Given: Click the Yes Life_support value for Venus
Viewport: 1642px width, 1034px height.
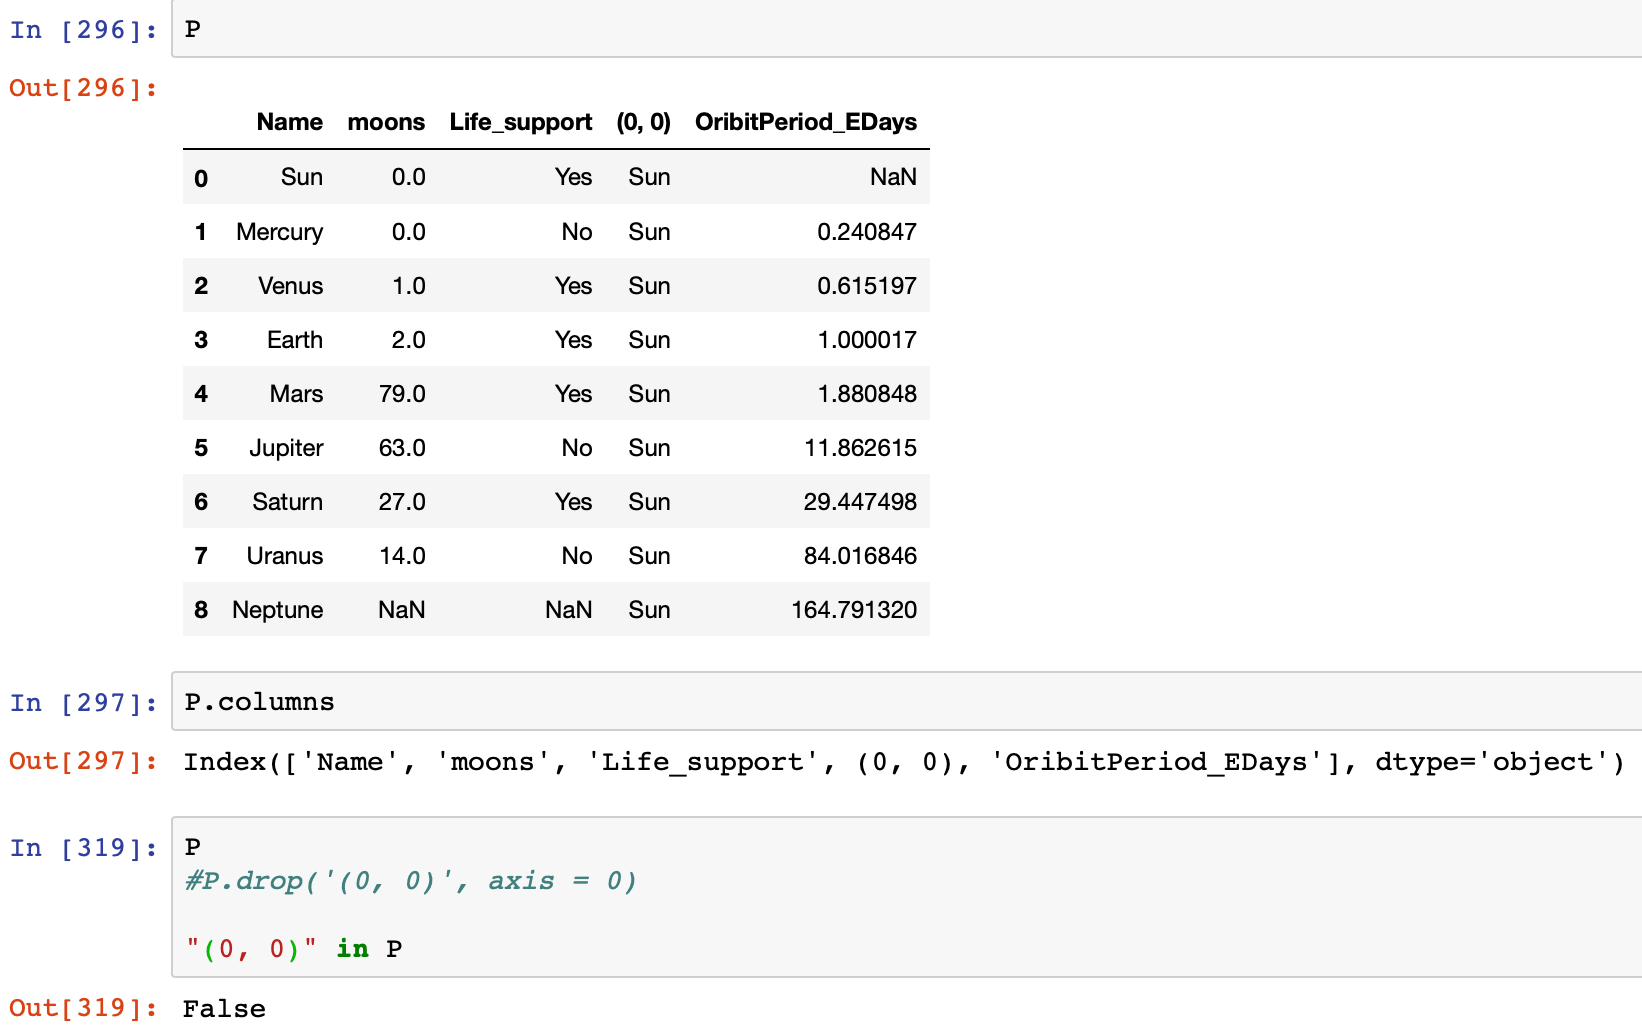Looking at the screenshot, I should coord(573,285).
